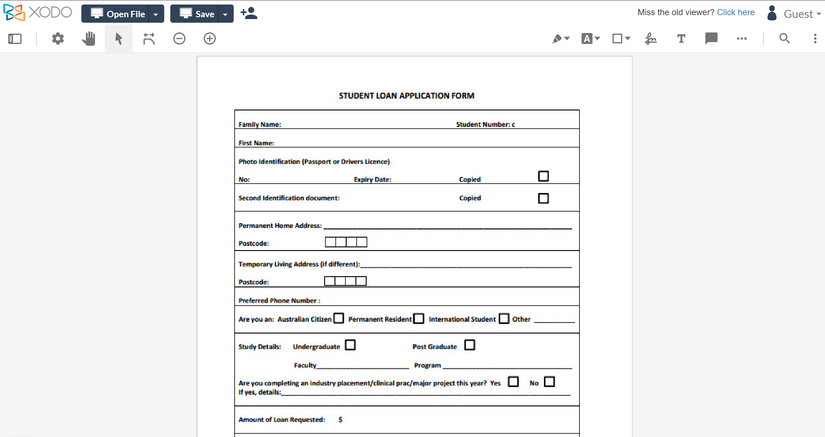The image size is (825, 437).
Task: Check the Australian Citizen checkbox
Action: pos(339,318)
